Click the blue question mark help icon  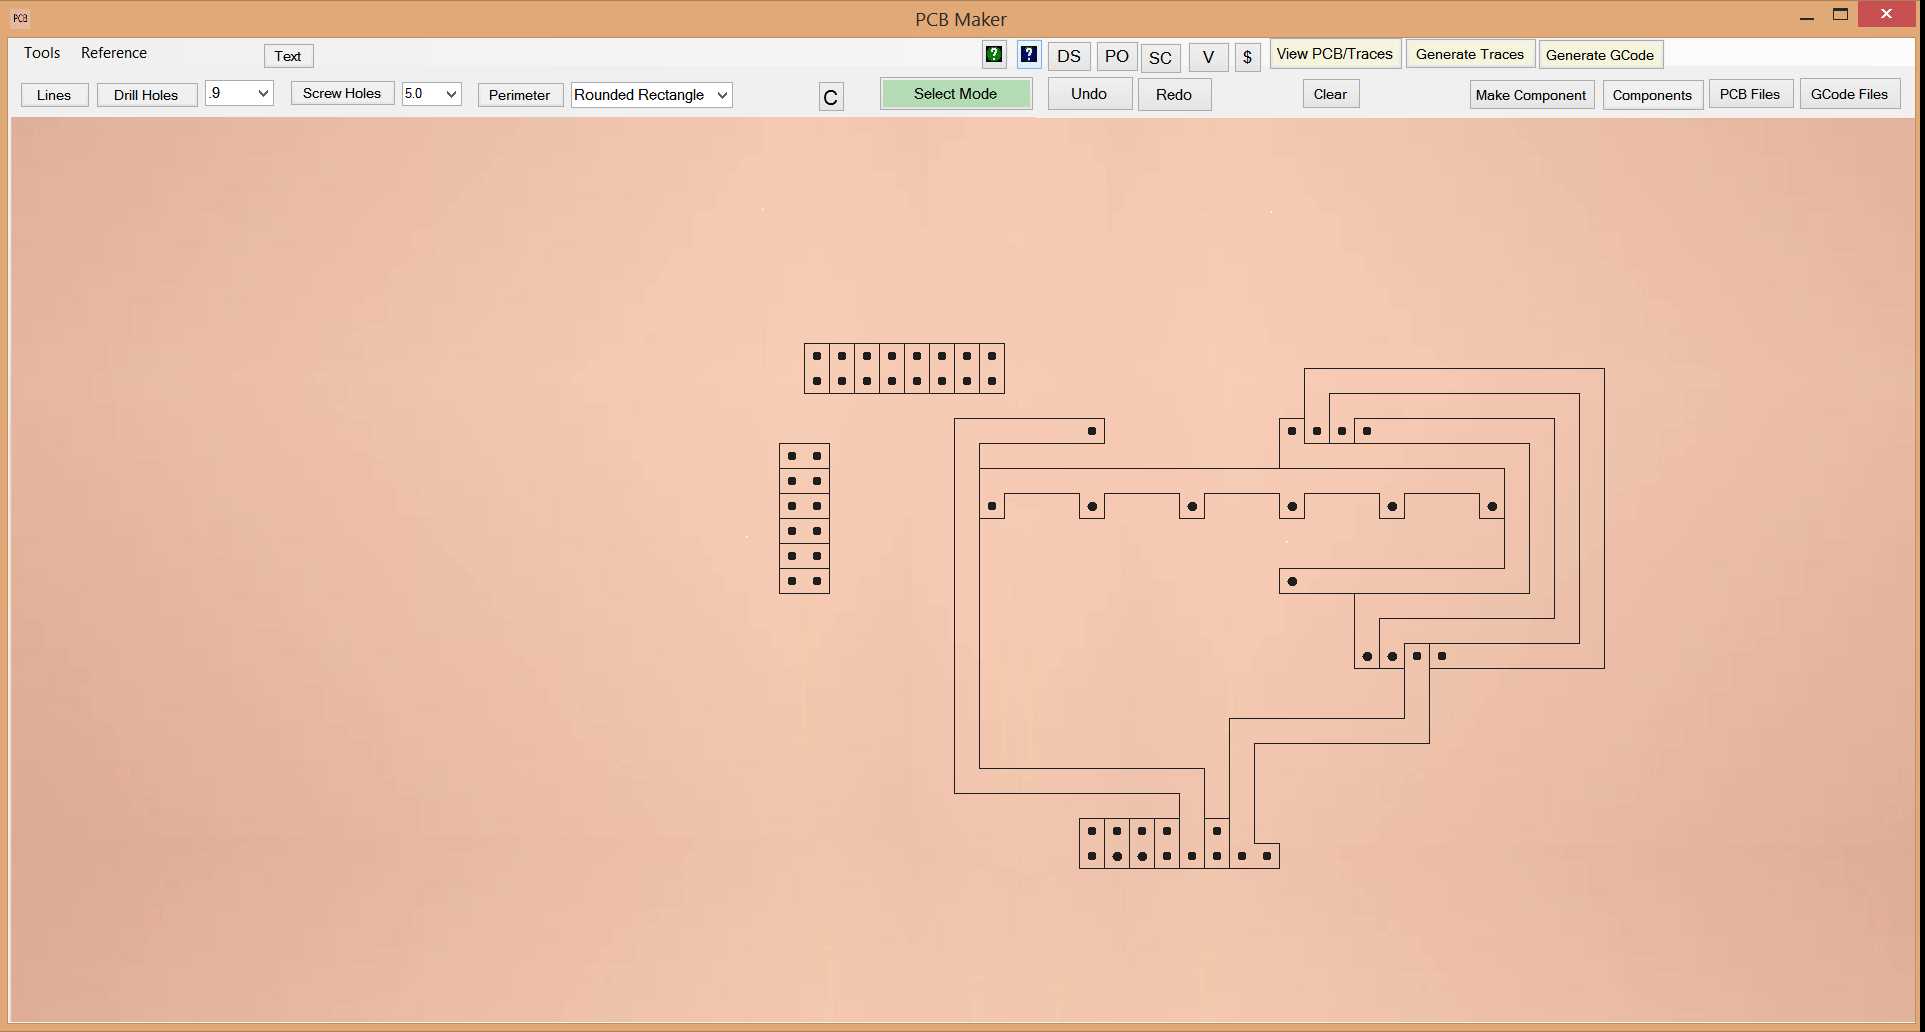(1028, 55)
